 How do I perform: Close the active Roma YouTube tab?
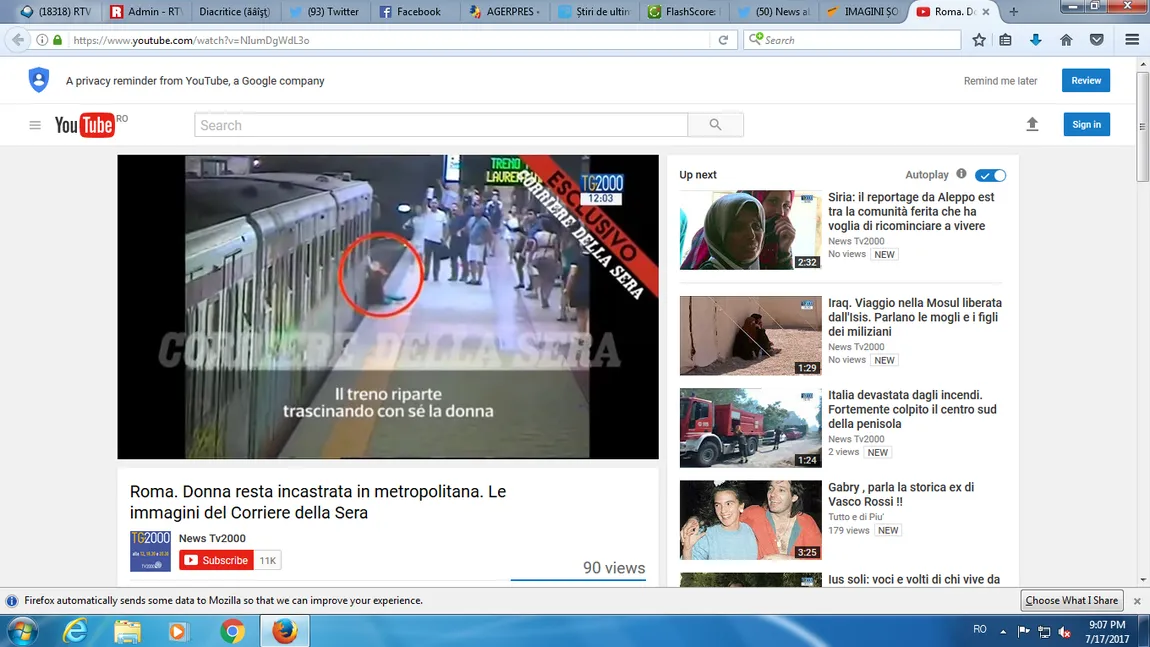click(986, 12)
